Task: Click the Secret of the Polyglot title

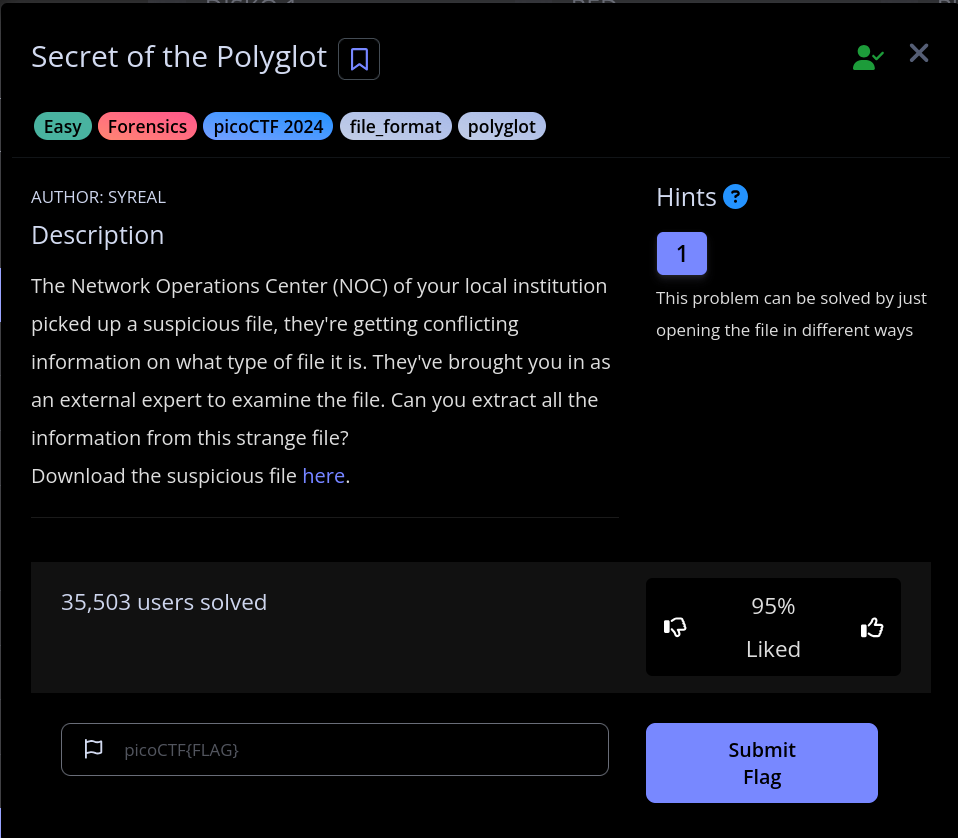Action: point(179,57)
